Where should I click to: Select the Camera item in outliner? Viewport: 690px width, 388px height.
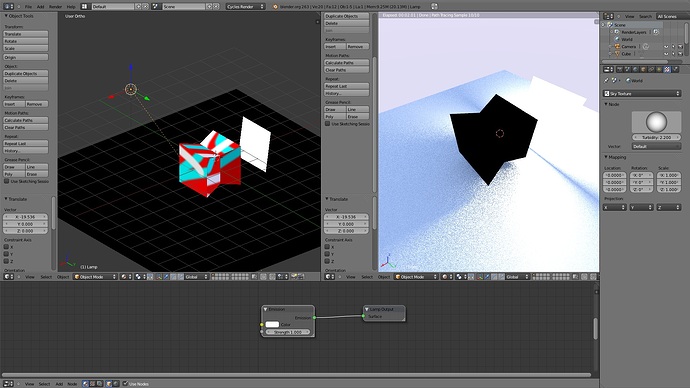tap(628, 46)
